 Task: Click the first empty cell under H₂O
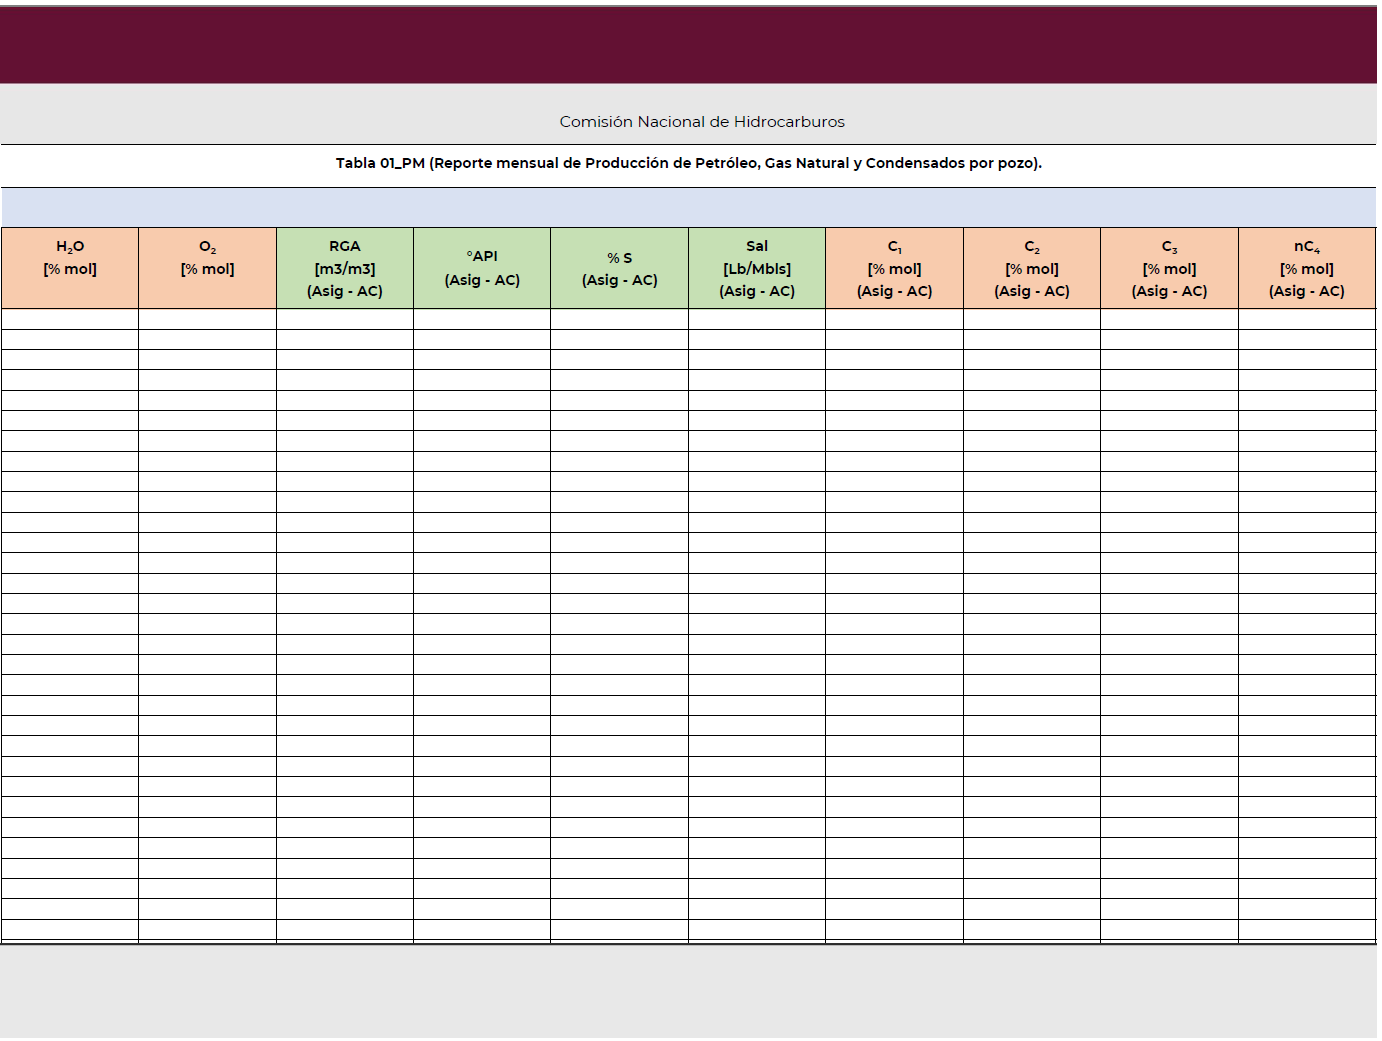click(69, 318)
